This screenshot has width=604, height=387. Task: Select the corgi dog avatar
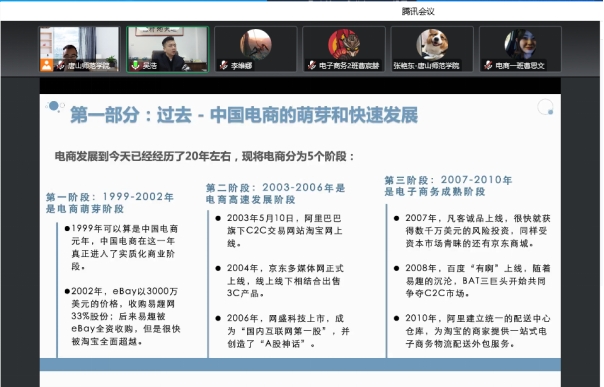pyautogui.click(x=432, y=44)
